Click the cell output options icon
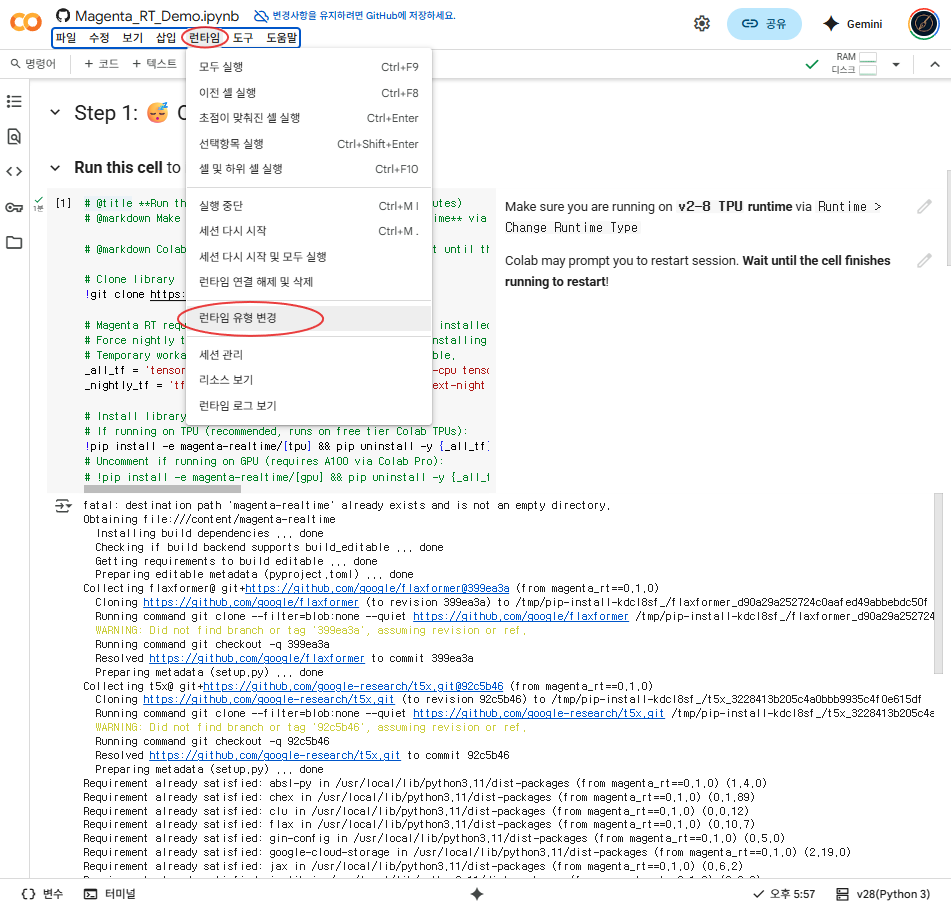The height and width of the screenshot is (901, 951). pyautogui.click(x=62, y=506)
